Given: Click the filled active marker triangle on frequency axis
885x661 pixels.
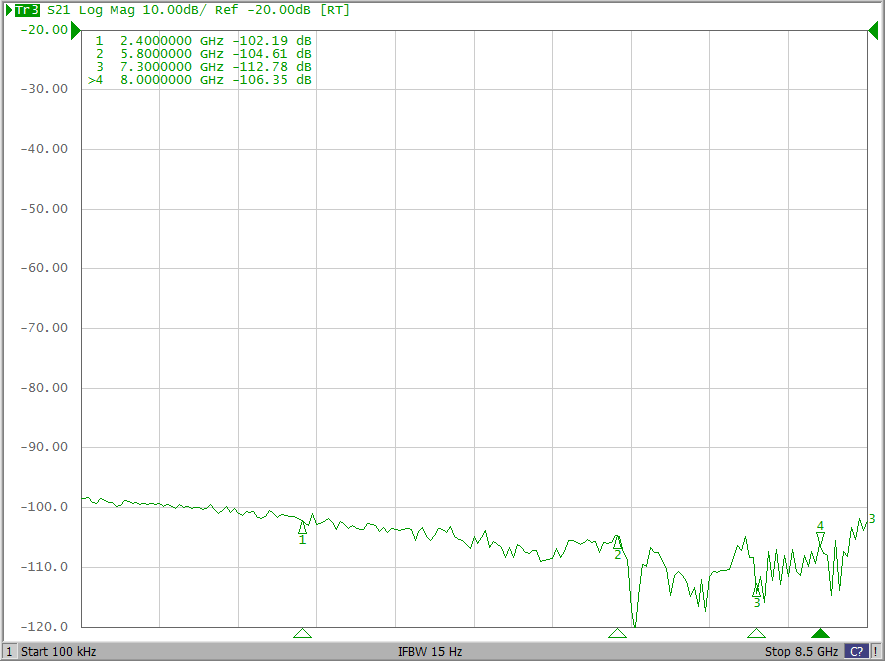Looking at the screenshot, I should 820,633.
